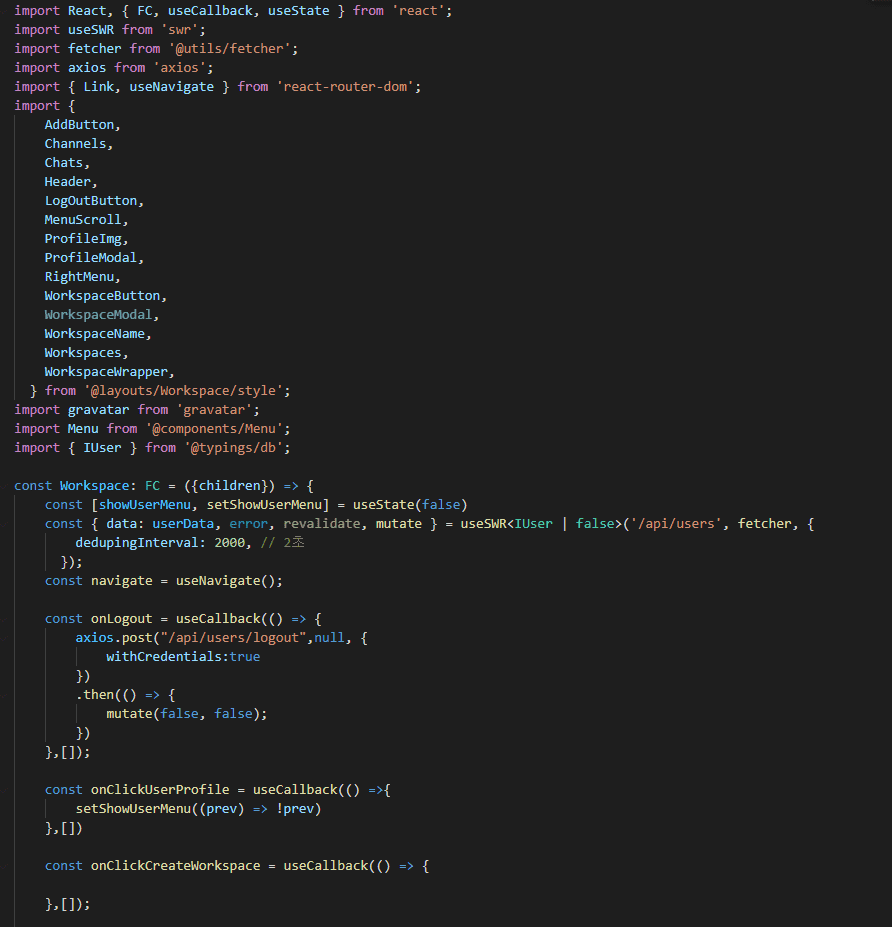This screenshot has width=892, height=927.
Task: Click the MenuScroll import entry
Action: (83, 219)
